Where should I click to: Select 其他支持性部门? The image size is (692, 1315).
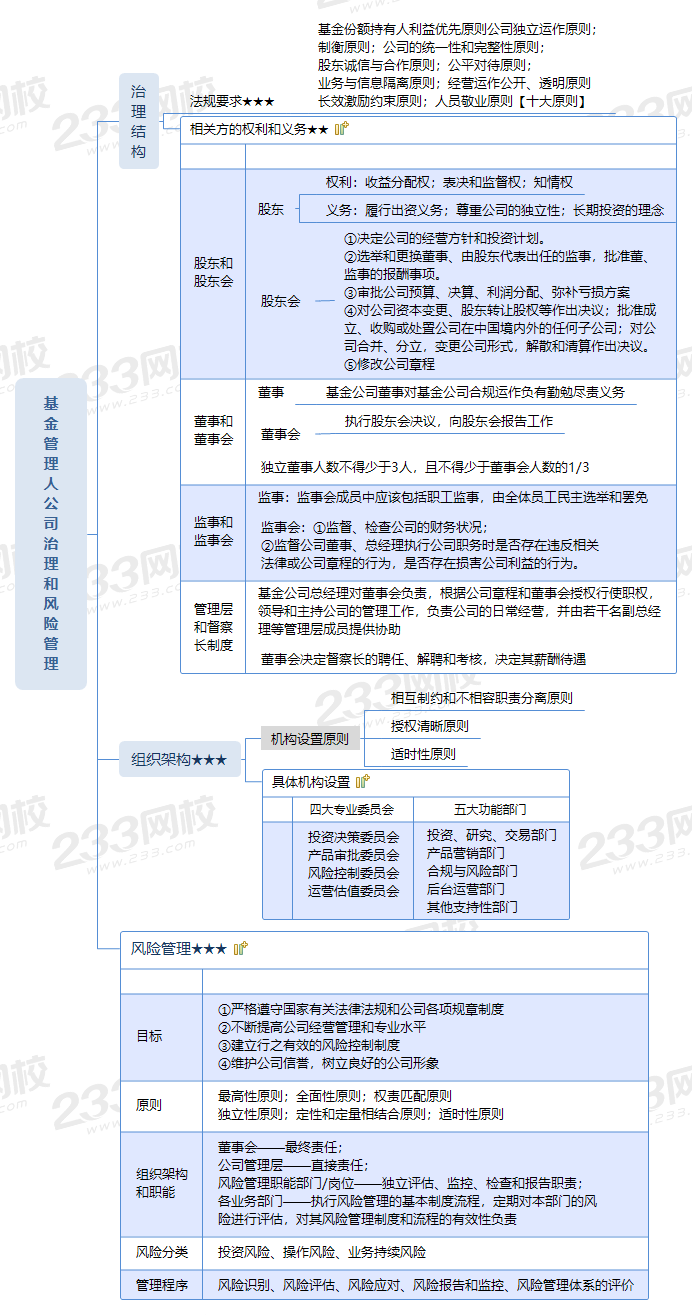tap(472, 906)
